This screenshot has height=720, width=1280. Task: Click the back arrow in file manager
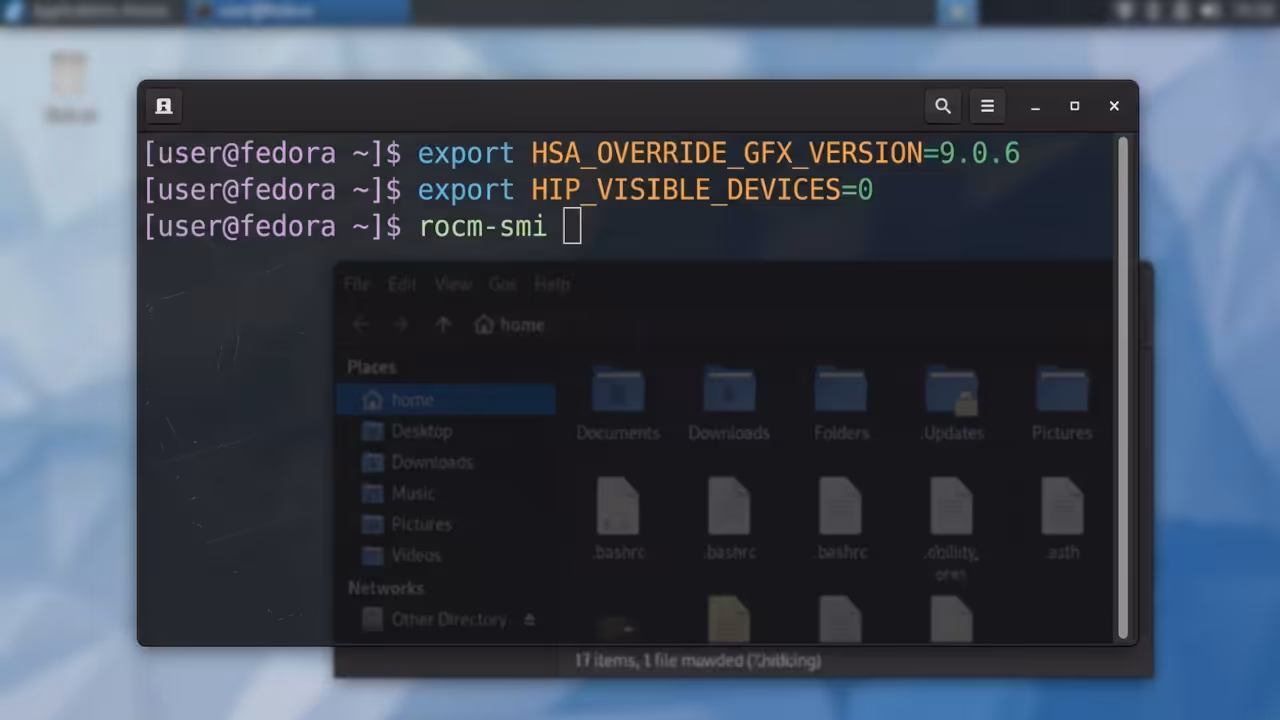pos(361,325)
